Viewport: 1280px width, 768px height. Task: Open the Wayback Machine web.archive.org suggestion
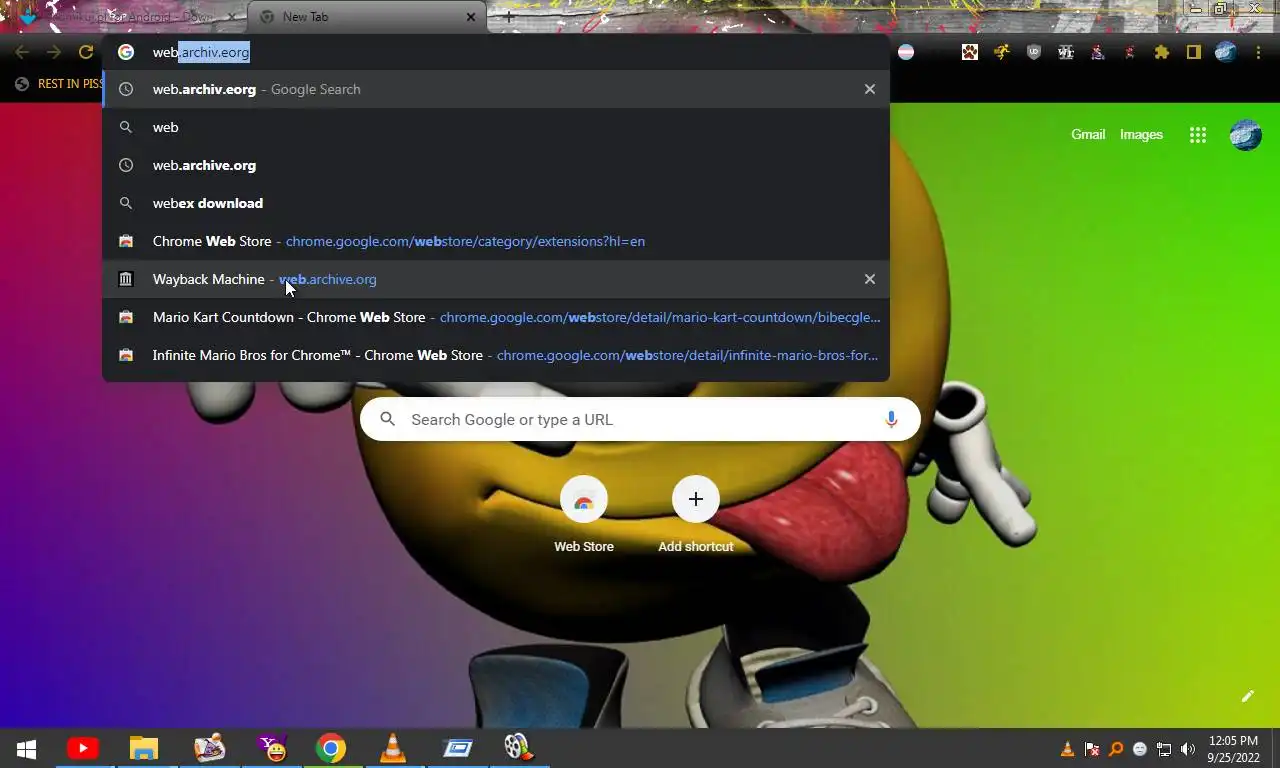pos(496,279)
